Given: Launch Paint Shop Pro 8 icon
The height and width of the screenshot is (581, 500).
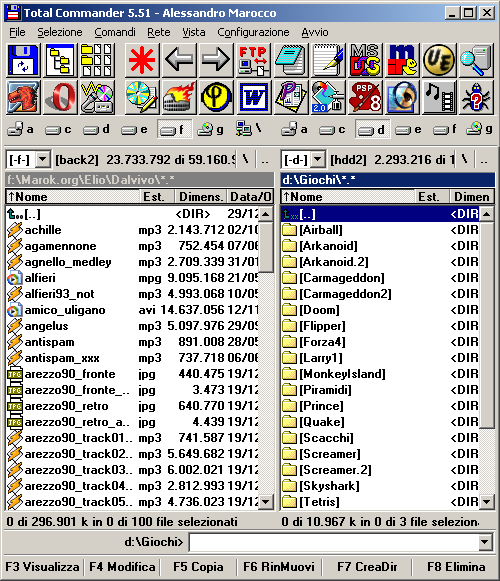Looking at the screenshot, I should coord(365,97).
